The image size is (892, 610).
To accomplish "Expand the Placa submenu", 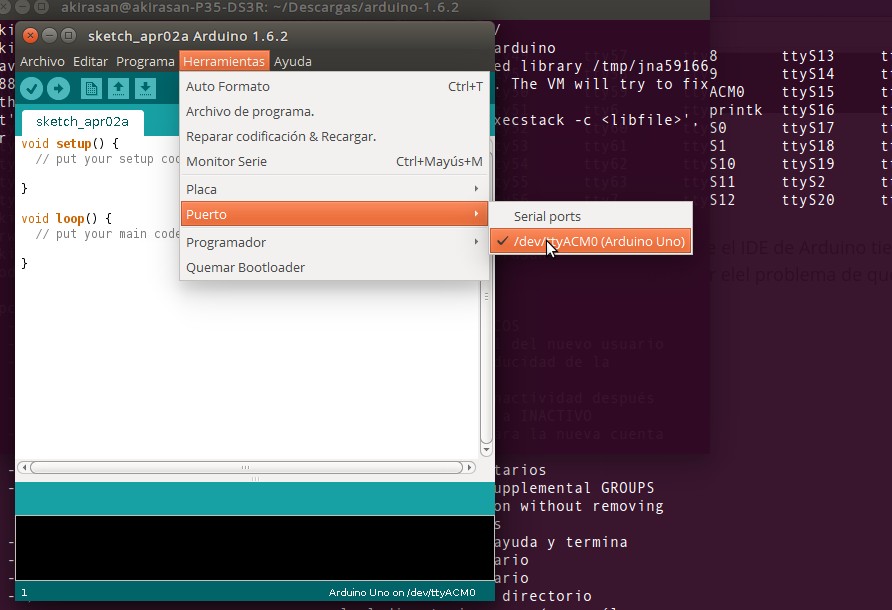I will (334, 189).
